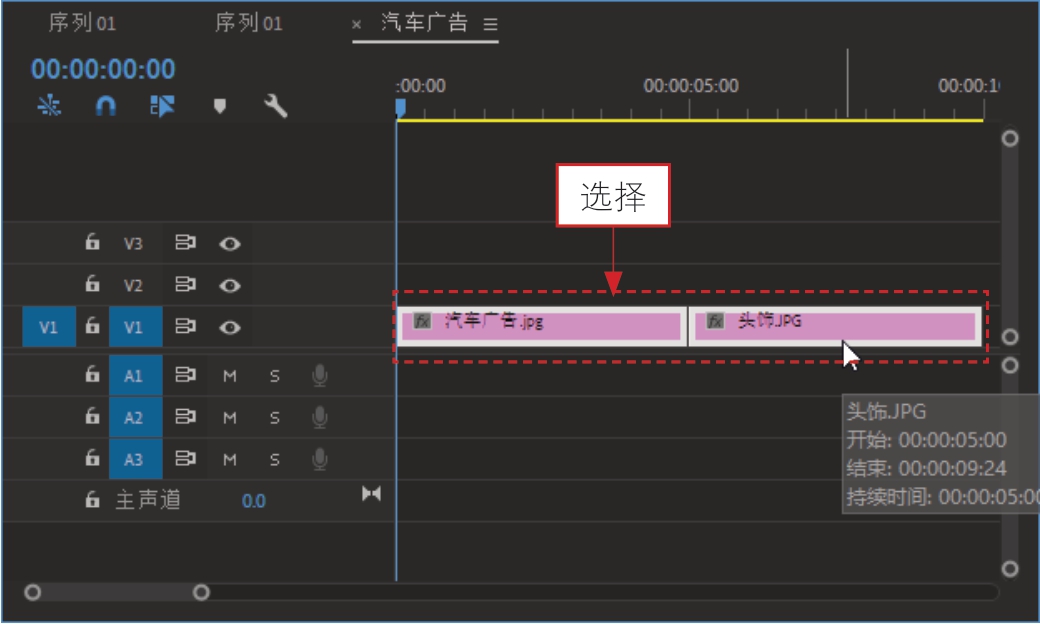Select the 头饰.JPG clip
1040x624 pixels.
pos(835,326)
